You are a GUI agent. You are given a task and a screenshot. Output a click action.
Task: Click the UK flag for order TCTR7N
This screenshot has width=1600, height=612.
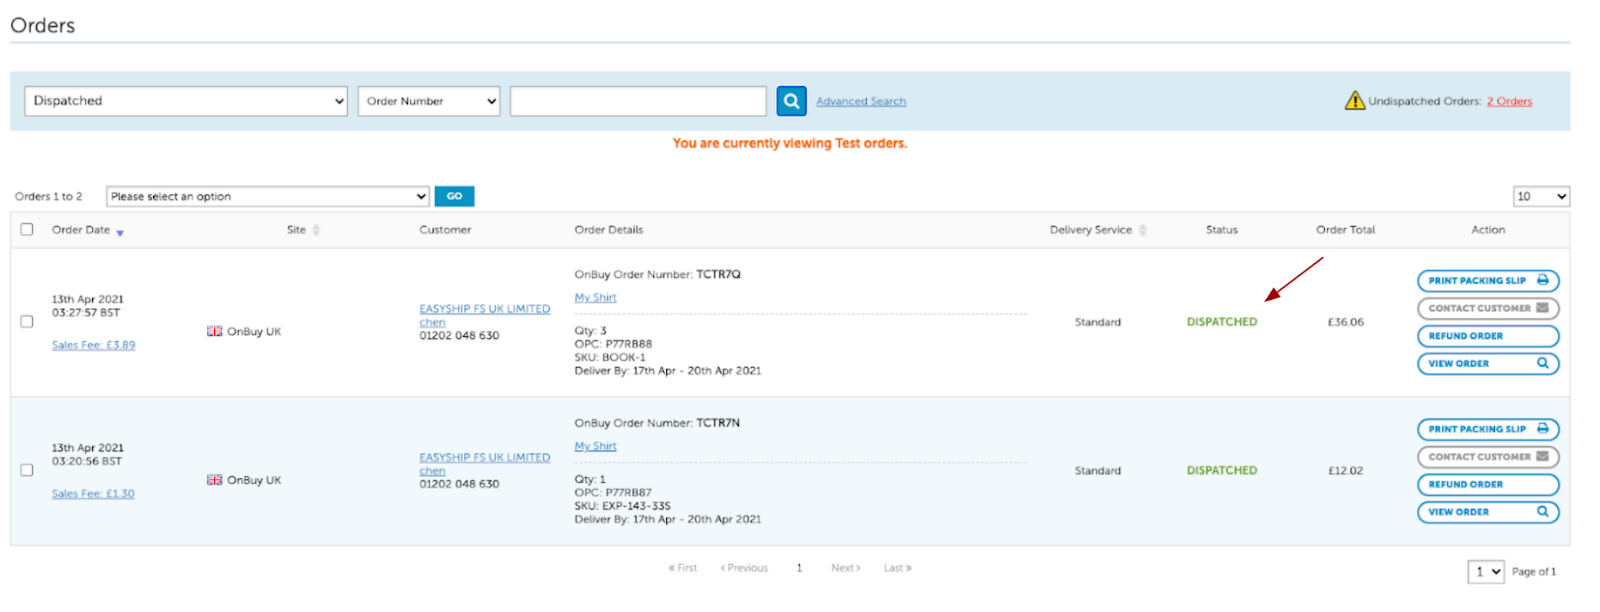pos(214,480)
